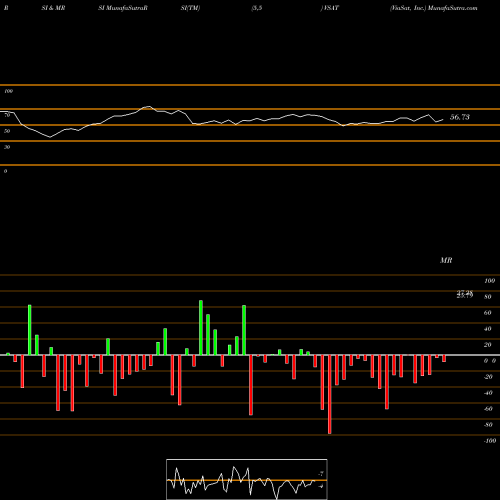Click the MR axis label -60
Viewport: 500px width, 500px height.
(x=488, y=409)
